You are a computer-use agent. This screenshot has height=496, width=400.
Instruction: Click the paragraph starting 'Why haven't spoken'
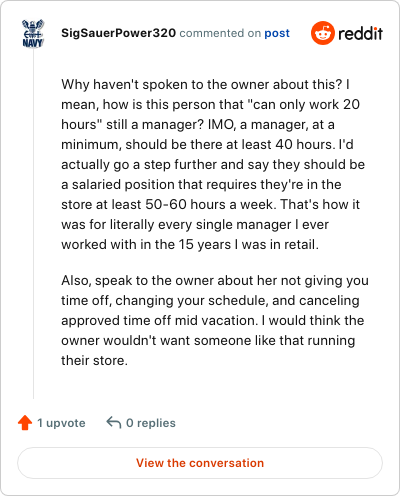coord(213,164)
